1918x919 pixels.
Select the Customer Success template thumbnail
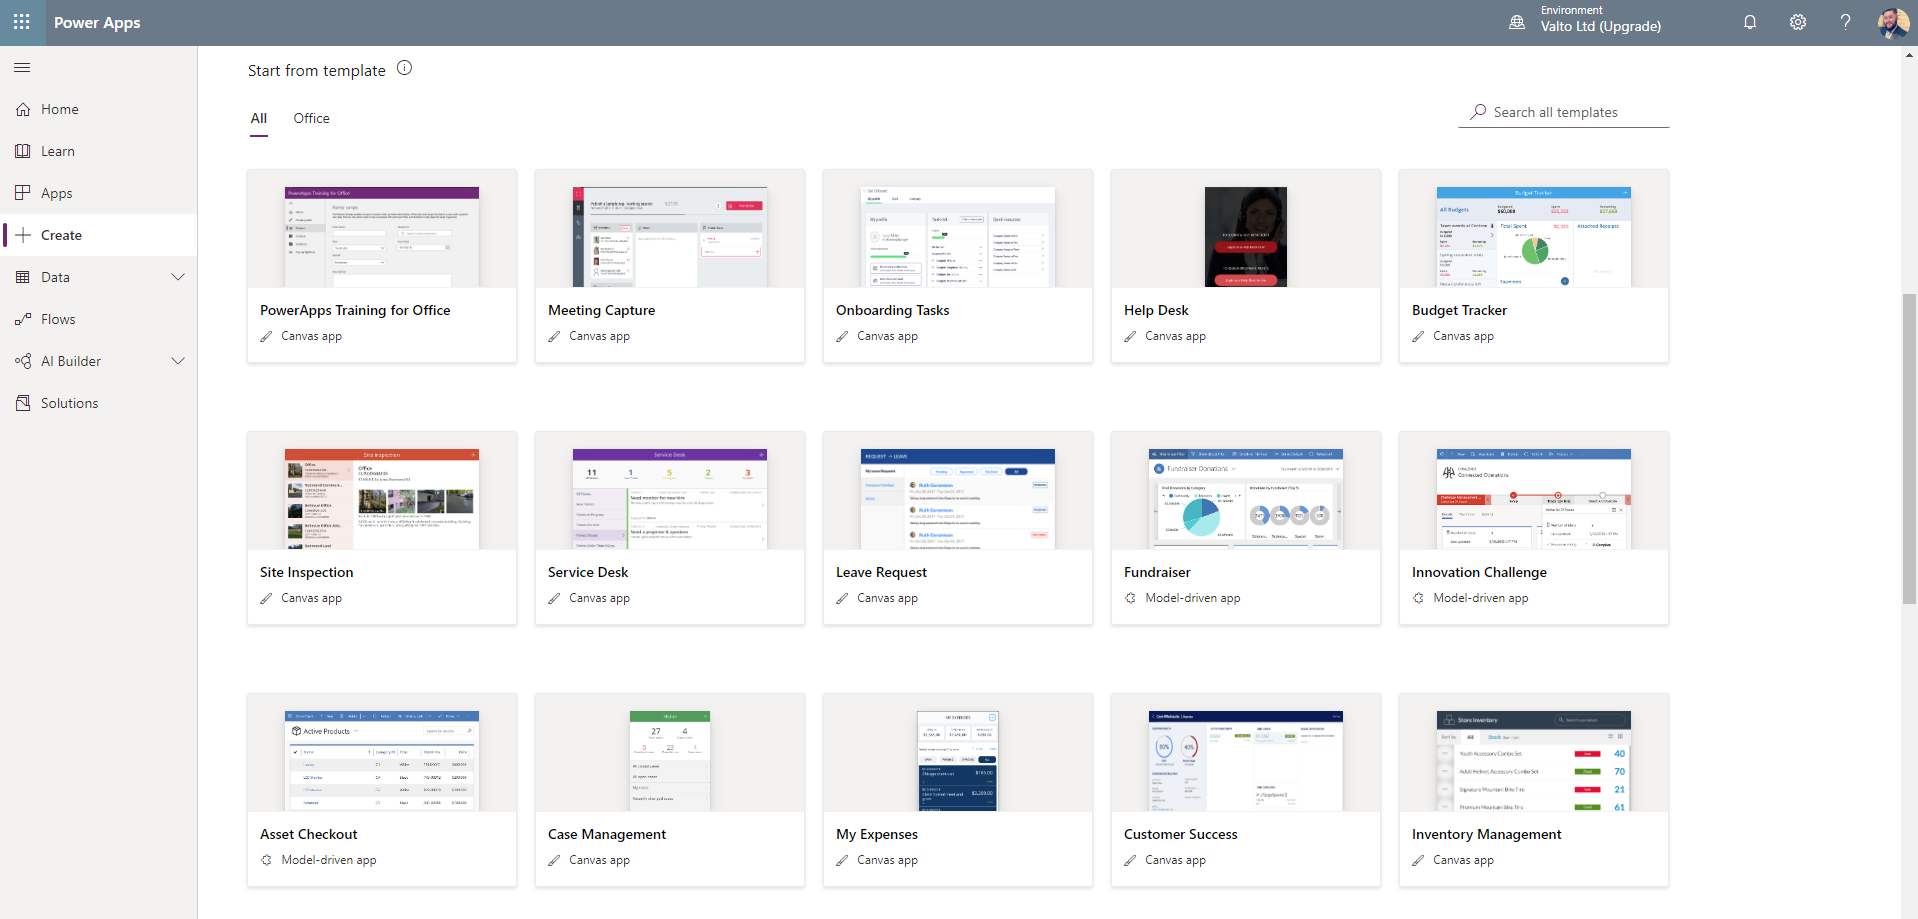[x=1246, y=761]
